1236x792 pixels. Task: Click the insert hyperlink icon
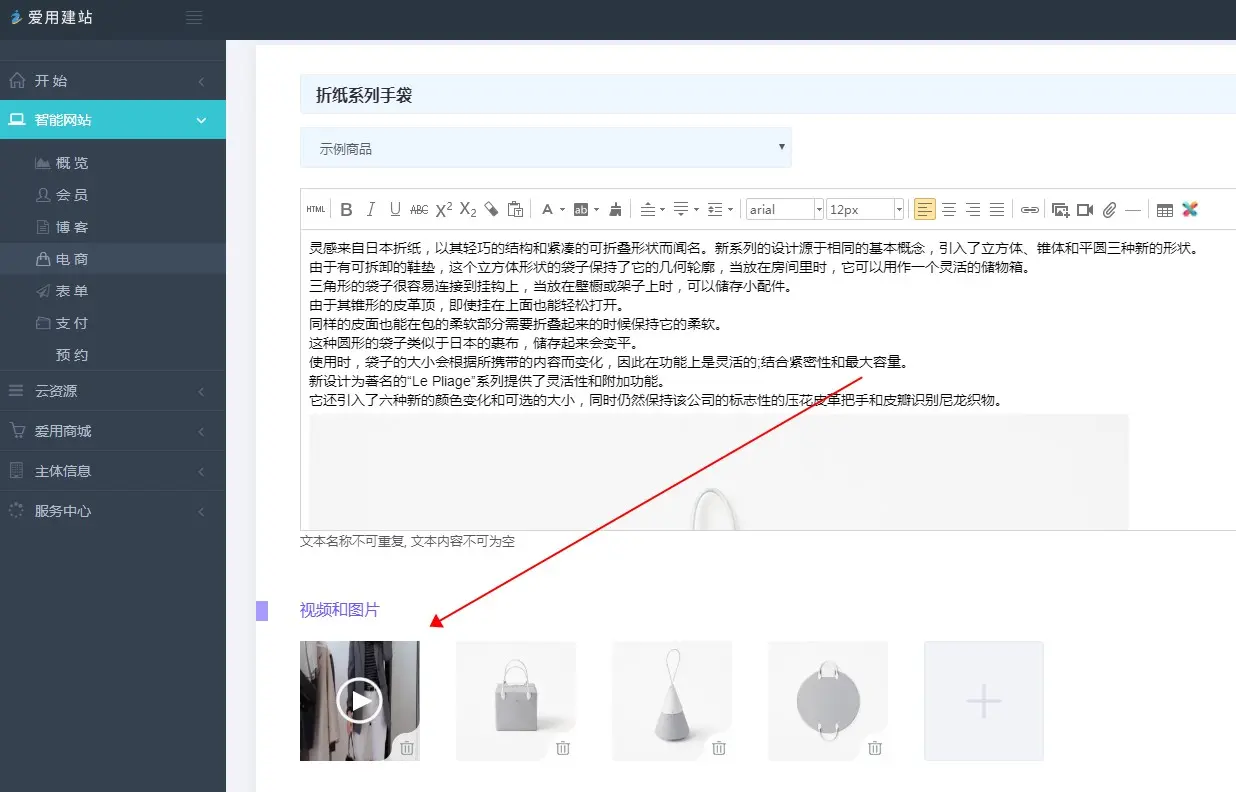point(1029,210)
